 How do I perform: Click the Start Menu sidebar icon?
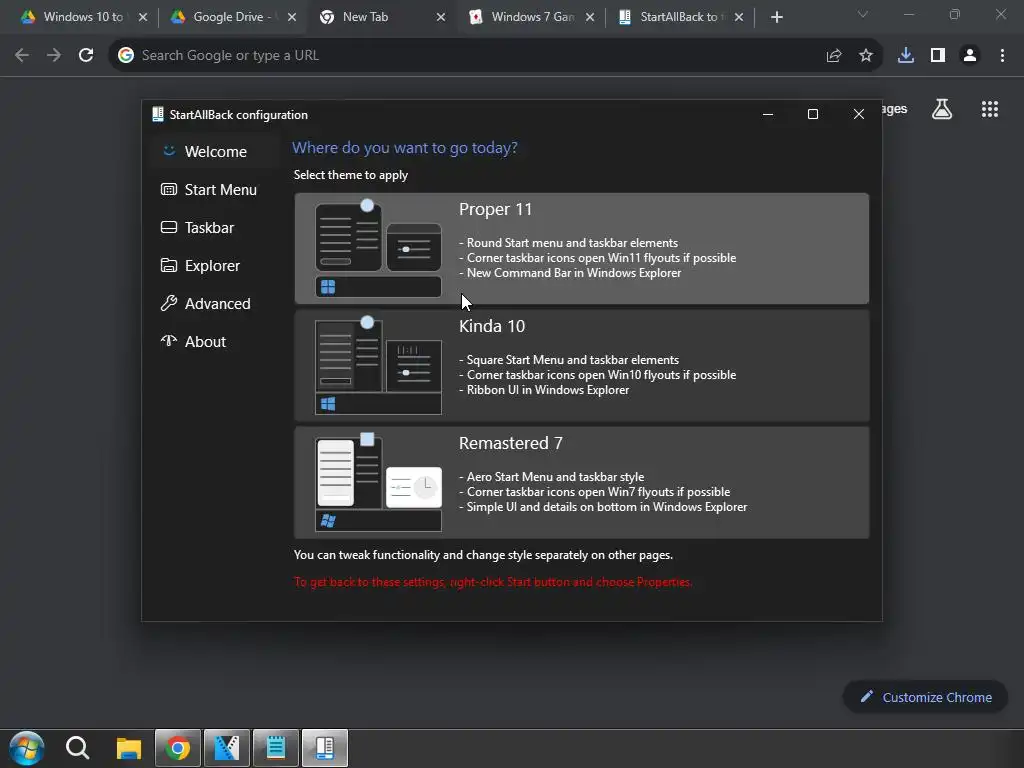168,189
